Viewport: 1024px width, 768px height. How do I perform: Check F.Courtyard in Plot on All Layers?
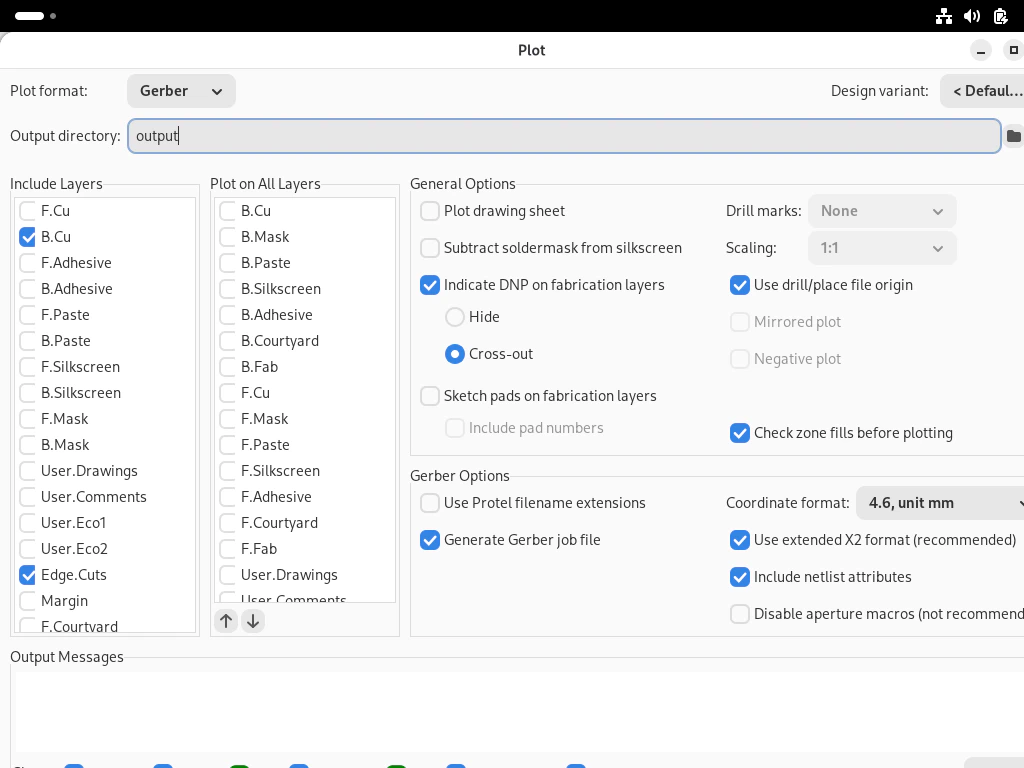coord(227,523)
